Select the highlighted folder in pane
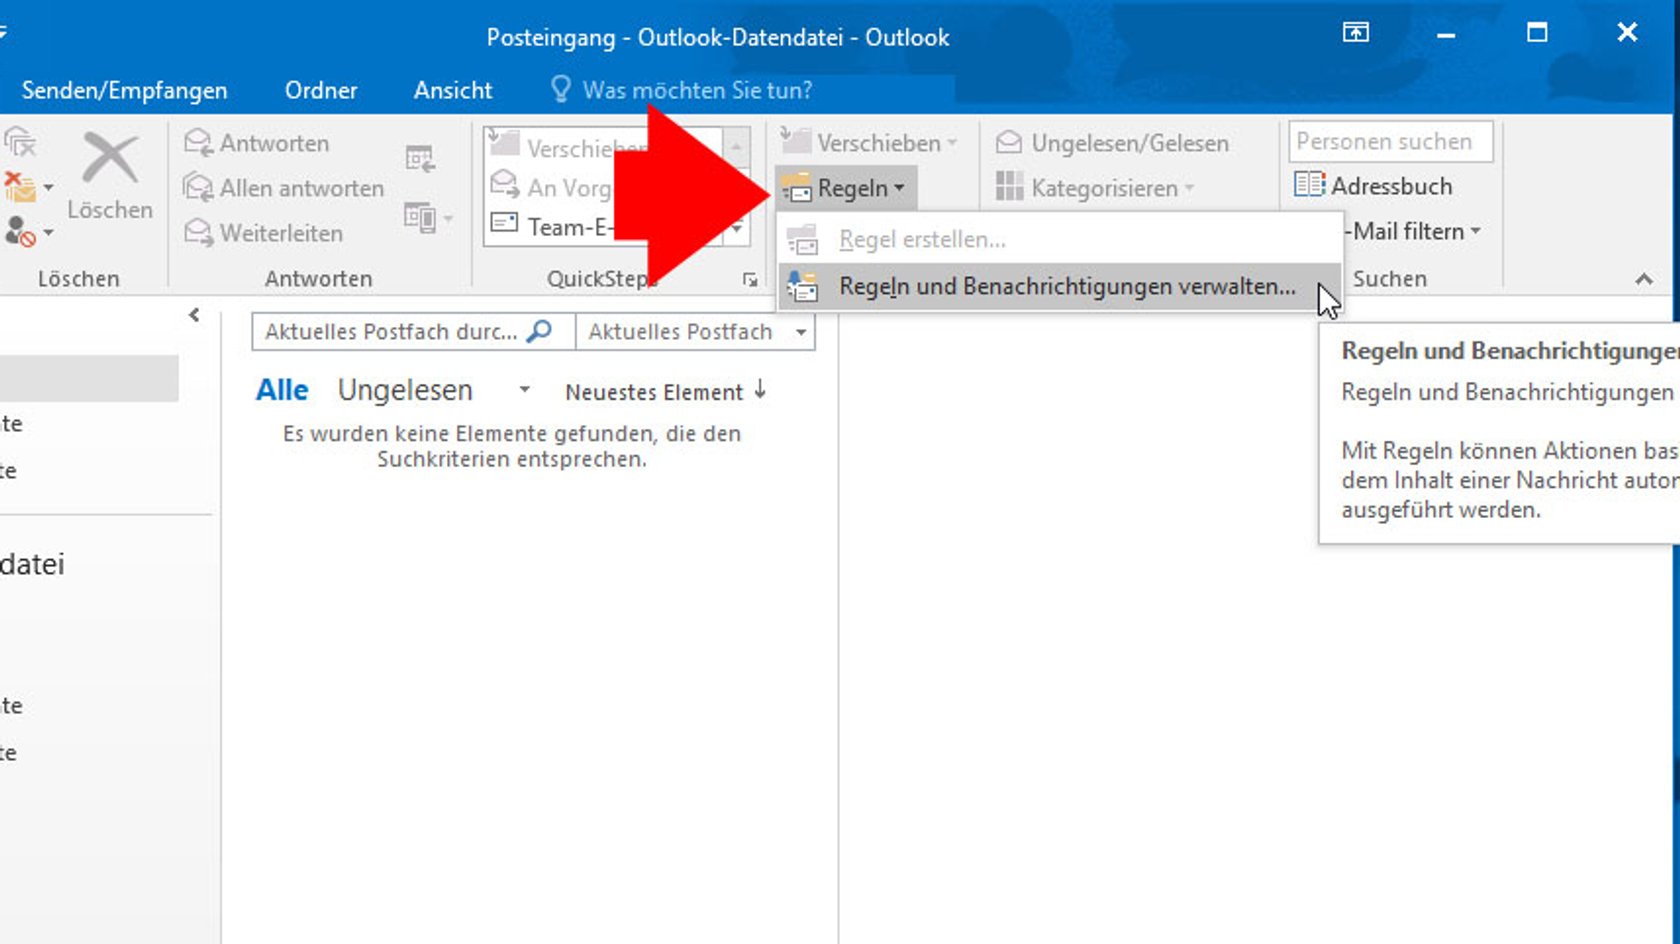The height and width of the screenshot is (944, 1680). coord(89,378)
